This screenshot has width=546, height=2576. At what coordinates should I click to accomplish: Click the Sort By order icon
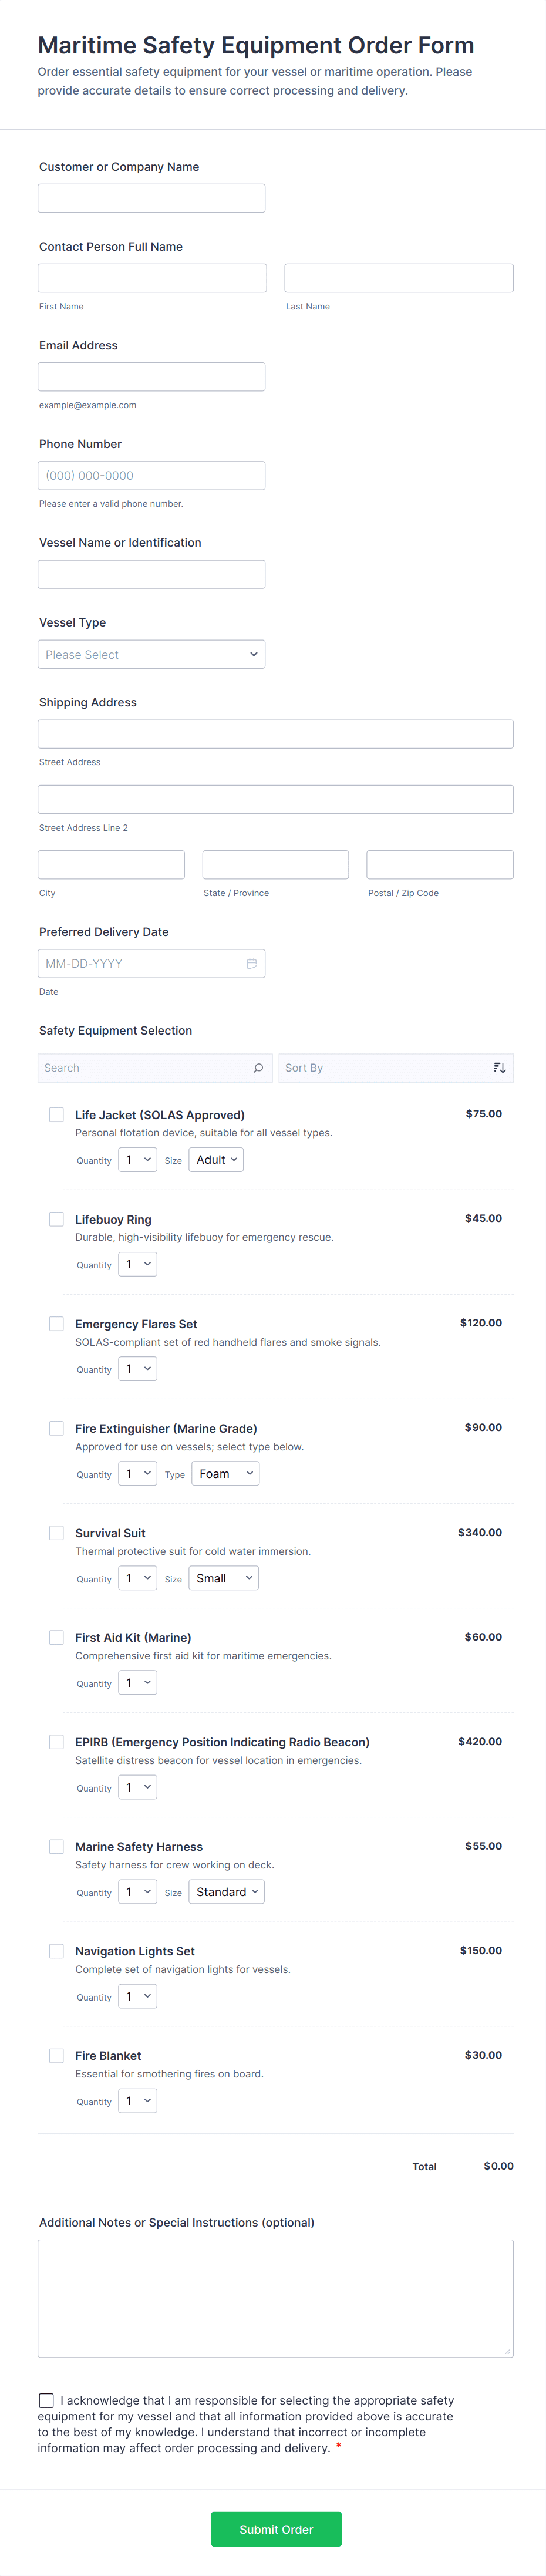coord(499,1068)
